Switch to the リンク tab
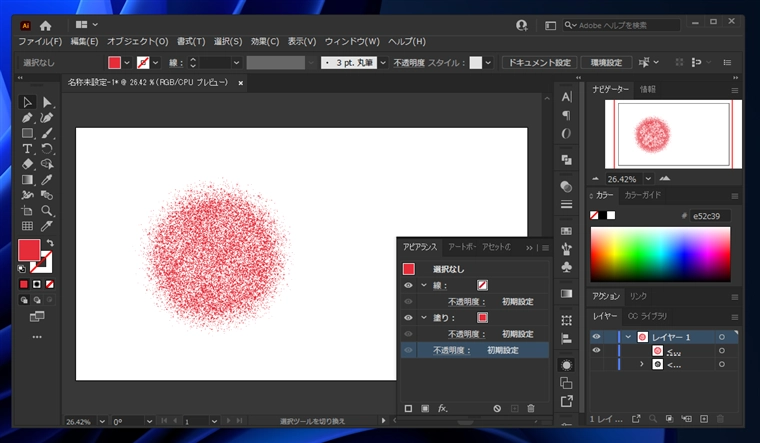 (x=638, y=296)
